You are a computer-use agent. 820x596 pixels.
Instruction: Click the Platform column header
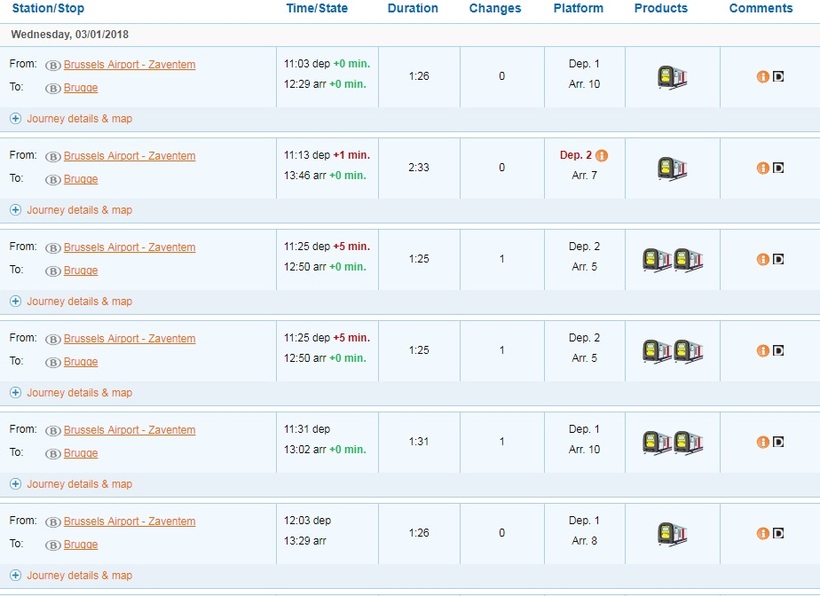click(x=578, y=8)
